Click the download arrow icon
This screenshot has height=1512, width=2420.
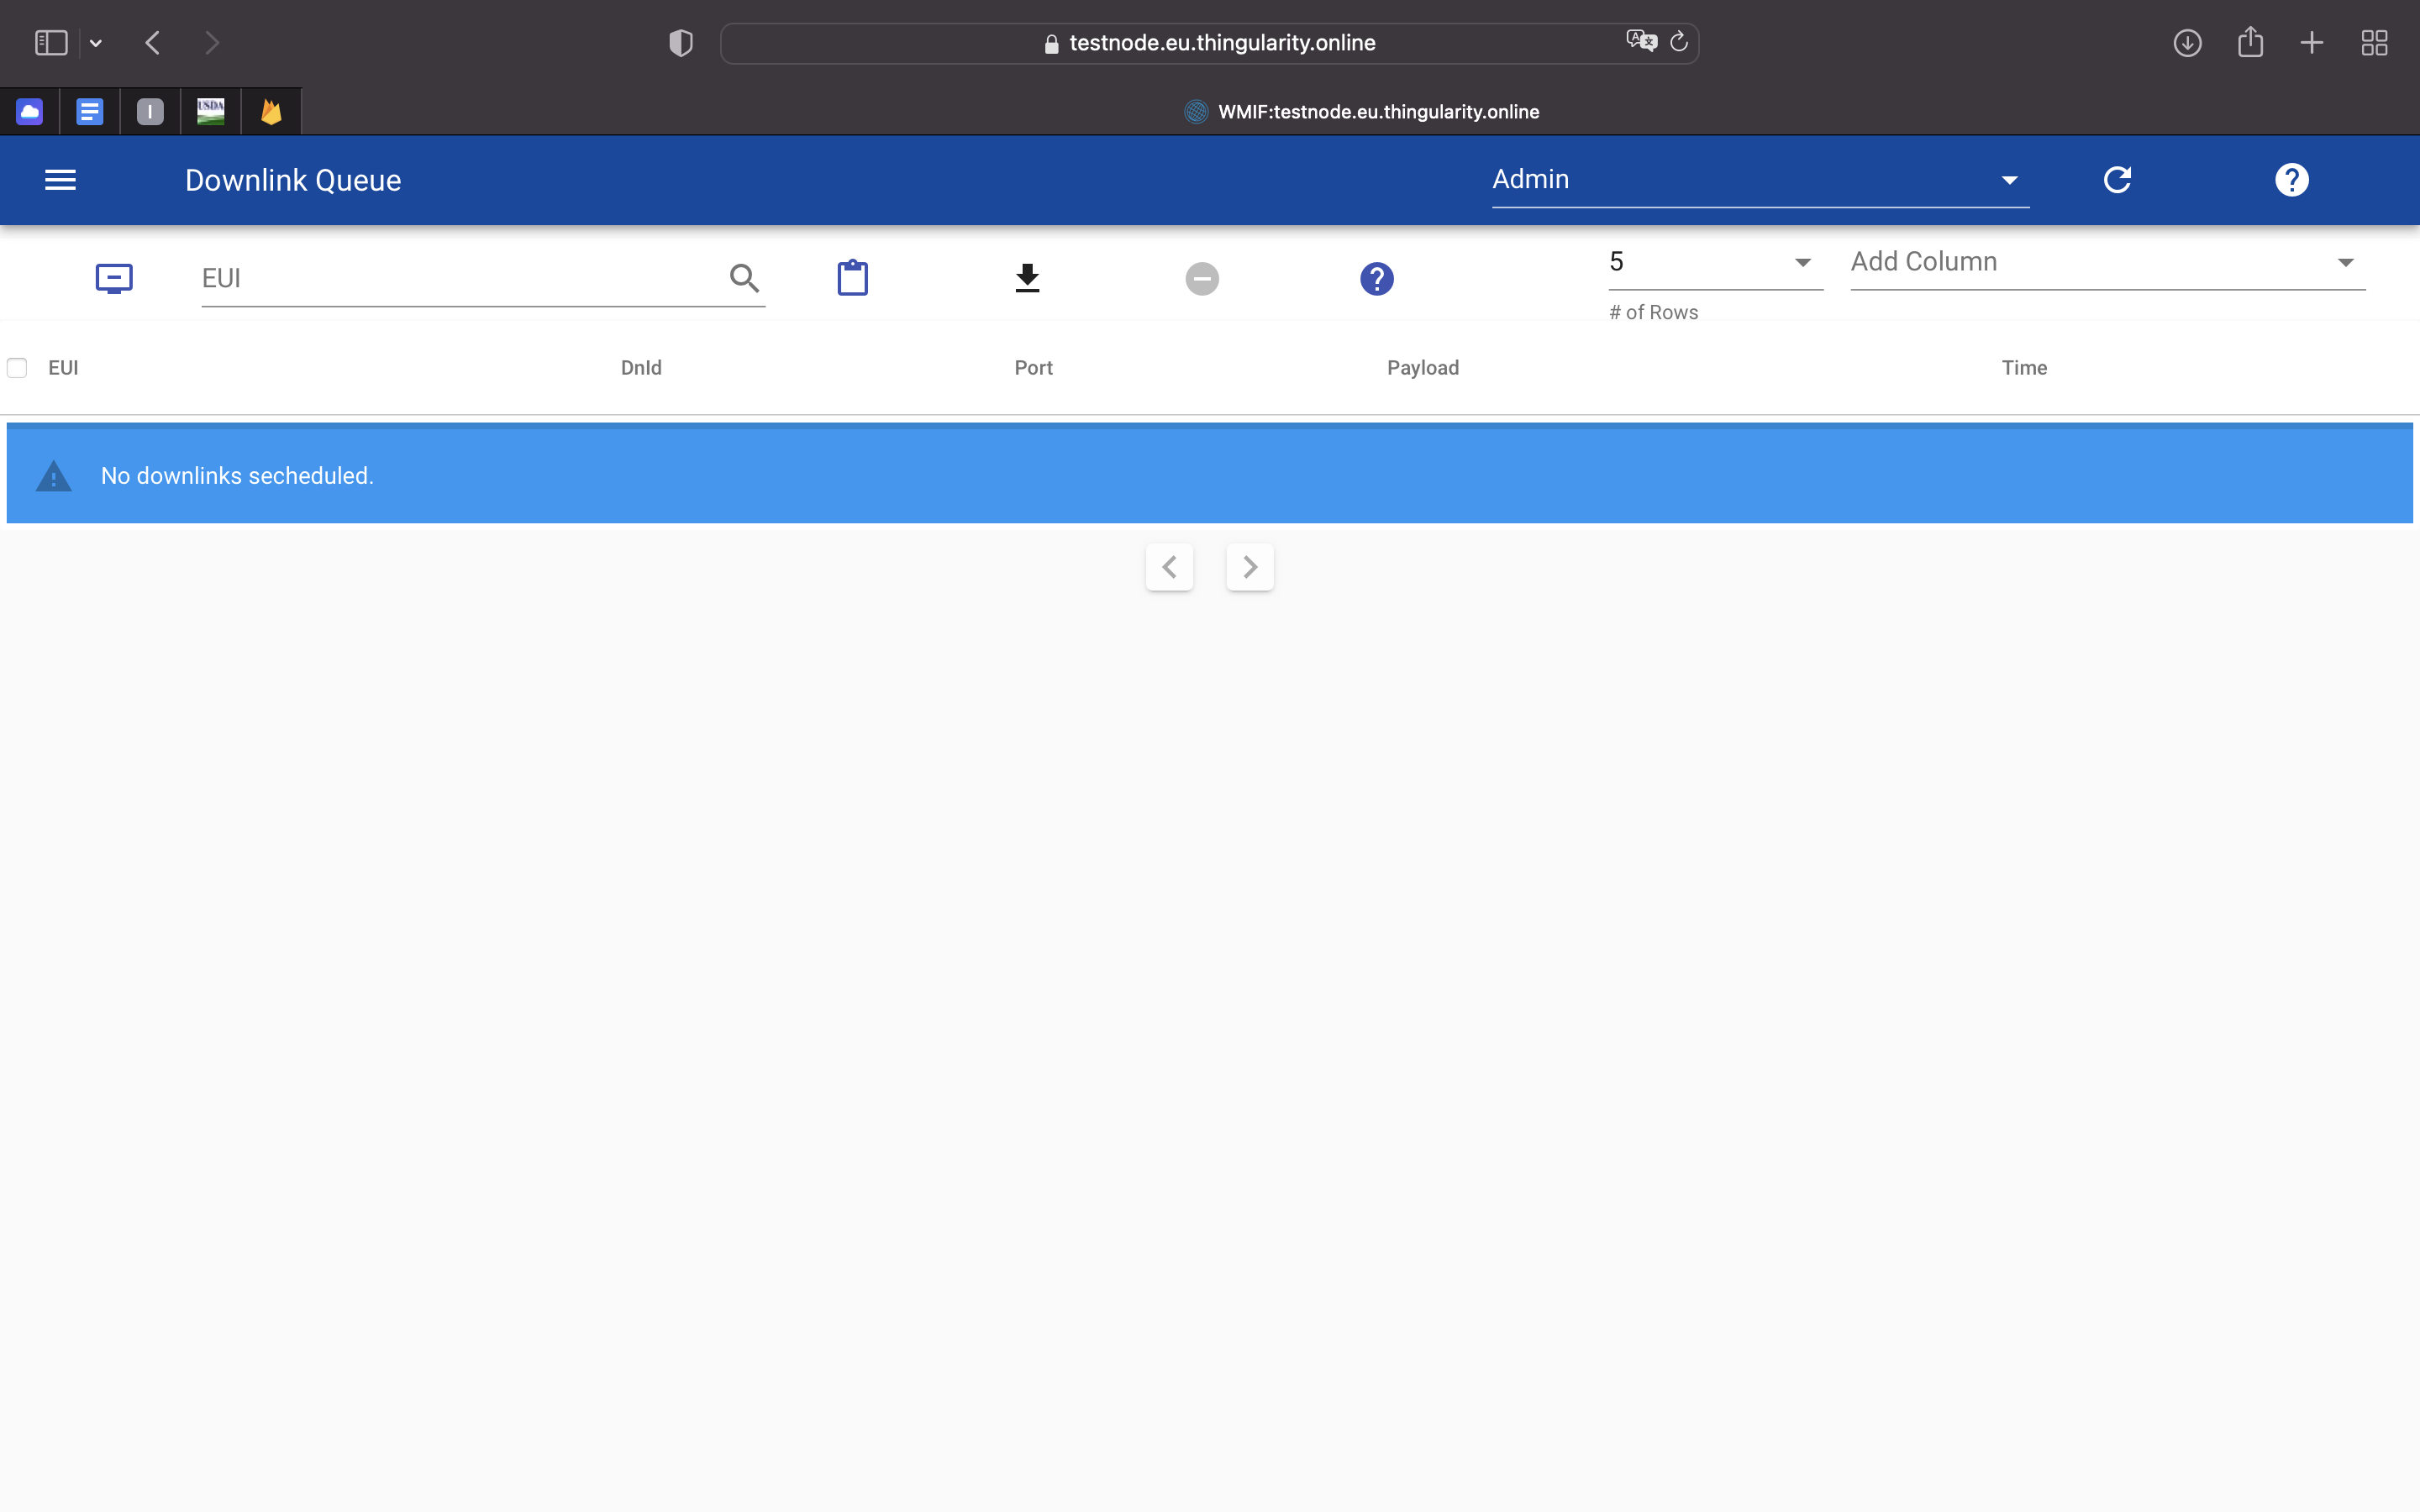coord(1027,278)
